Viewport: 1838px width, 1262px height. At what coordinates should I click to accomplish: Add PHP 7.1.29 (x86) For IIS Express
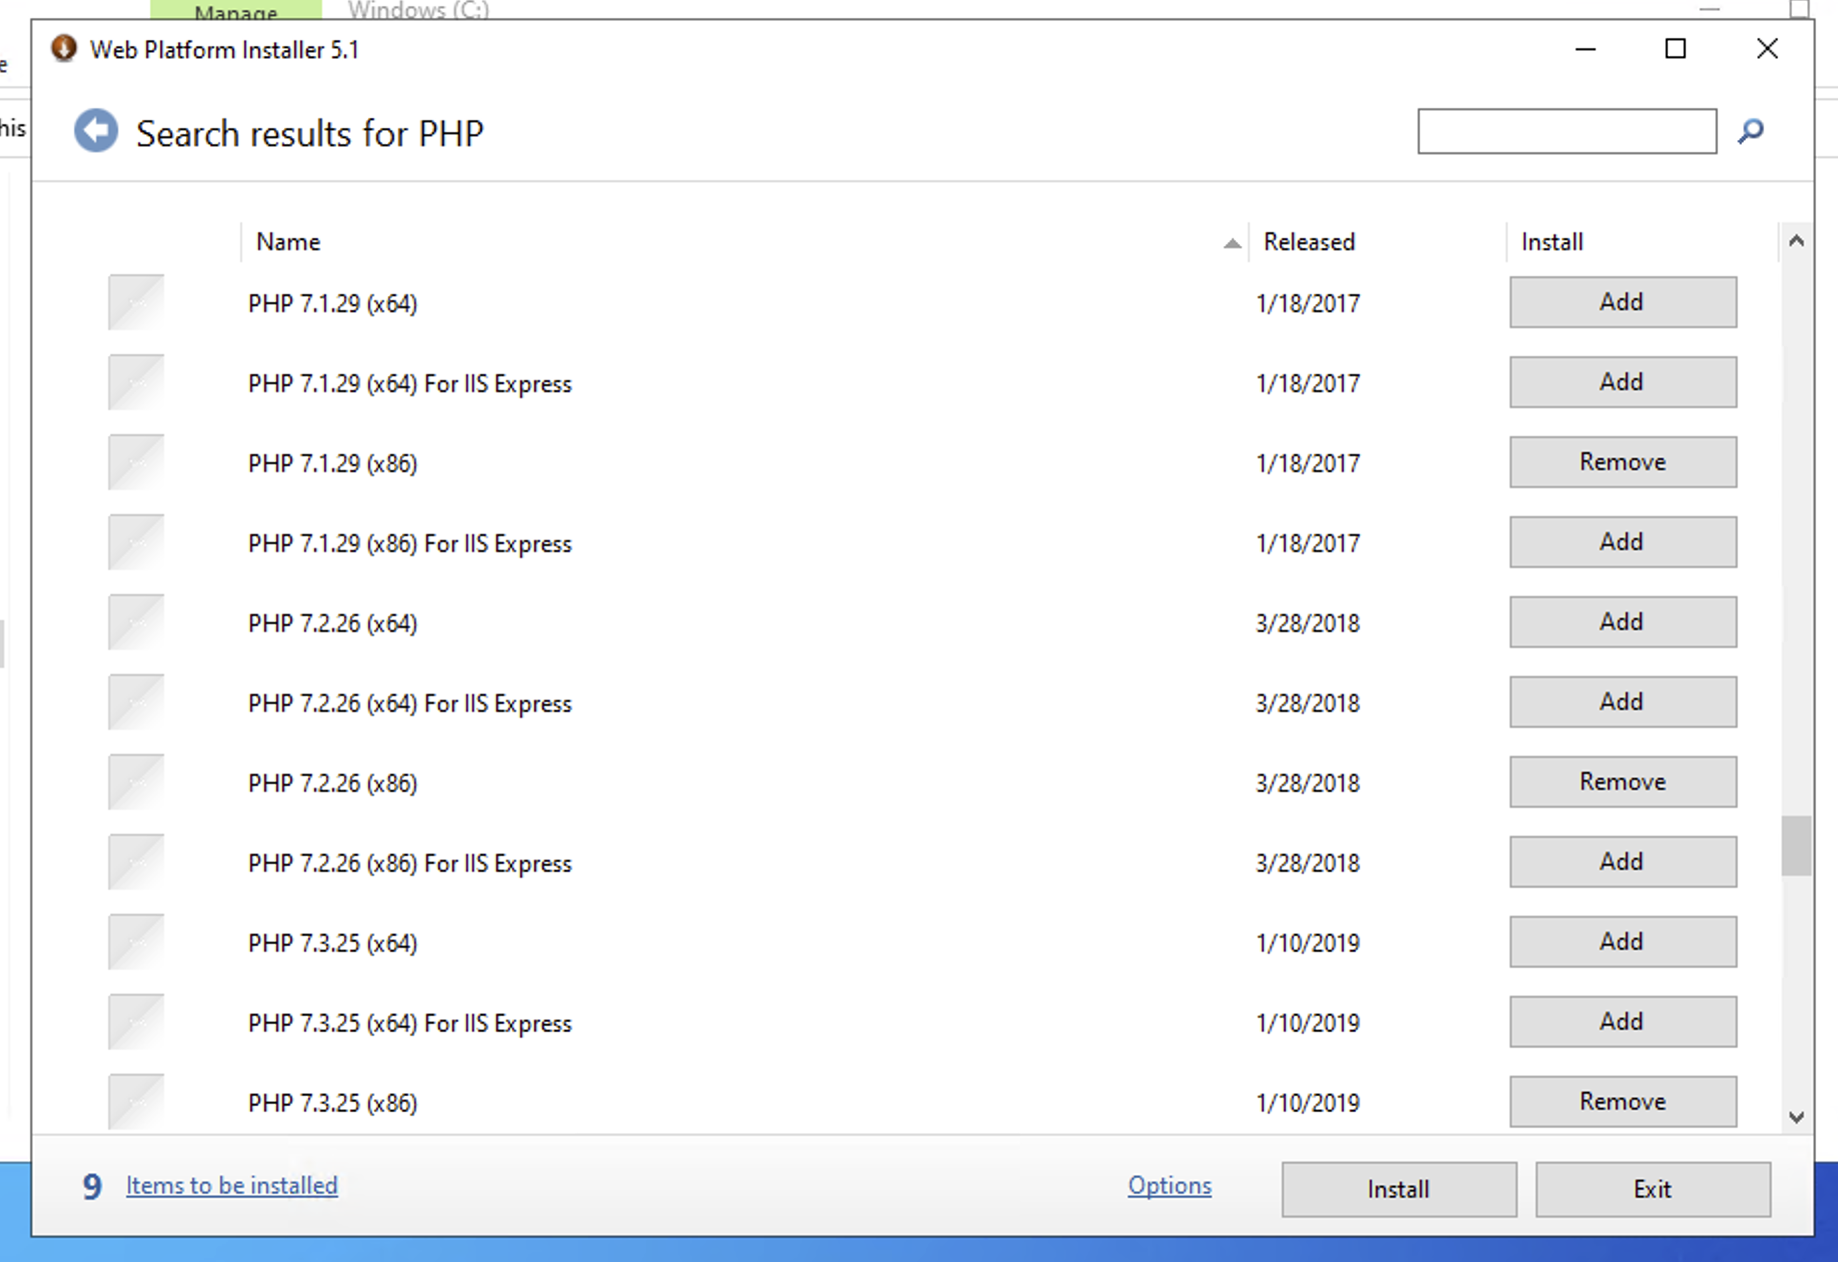(1623, 542)
